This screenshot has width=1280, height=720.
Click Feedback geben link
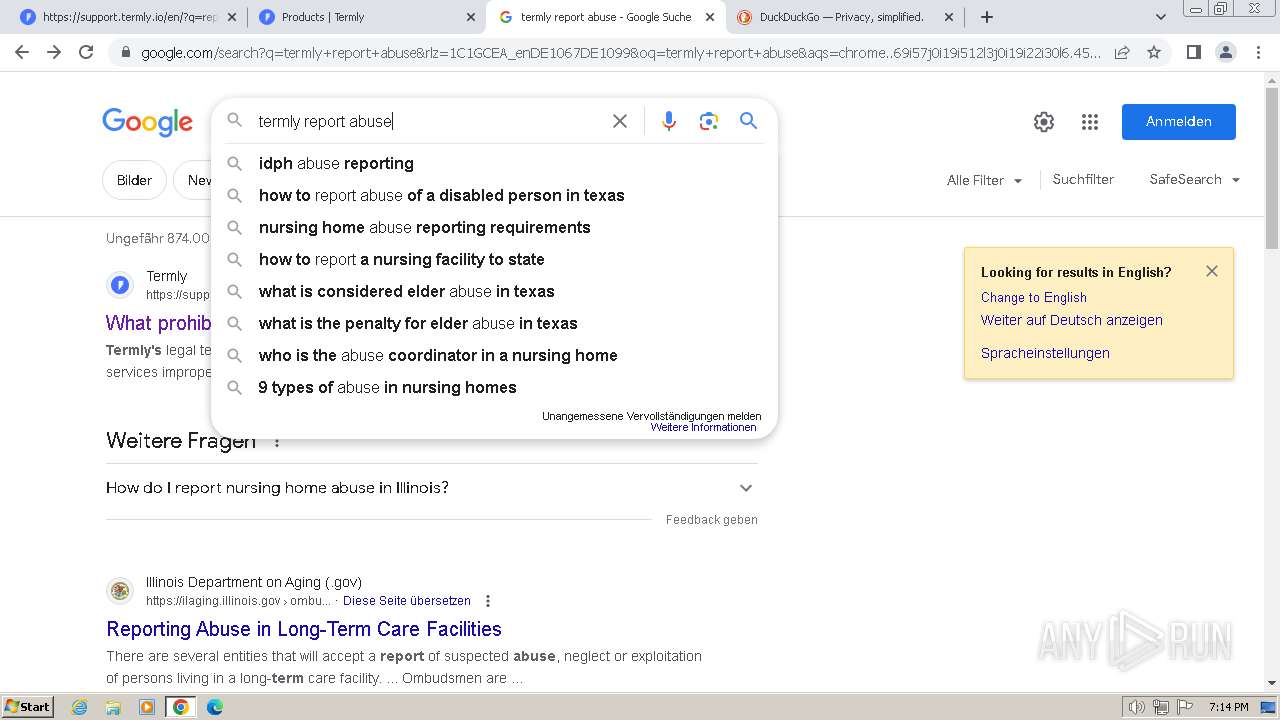[x=712, y=520]
